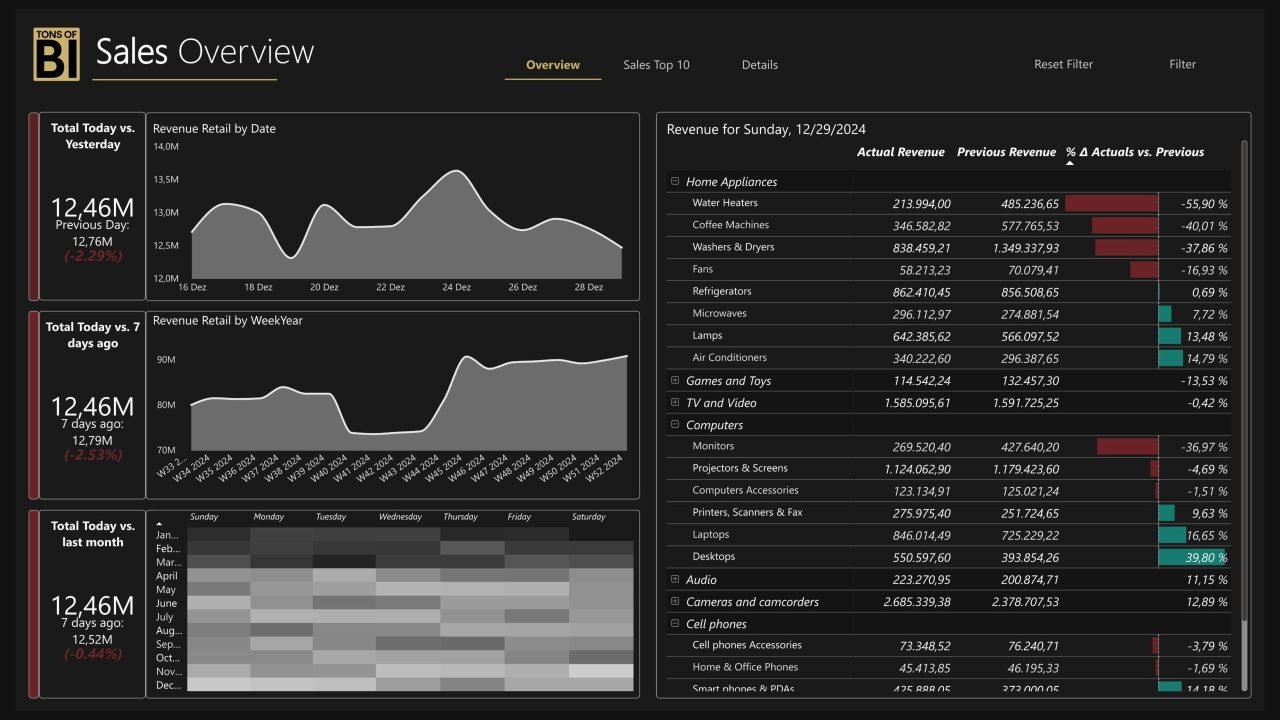The image size is (1280, 720).
Task: Expand the TV and Video category
Action: (x=675, y=403)
